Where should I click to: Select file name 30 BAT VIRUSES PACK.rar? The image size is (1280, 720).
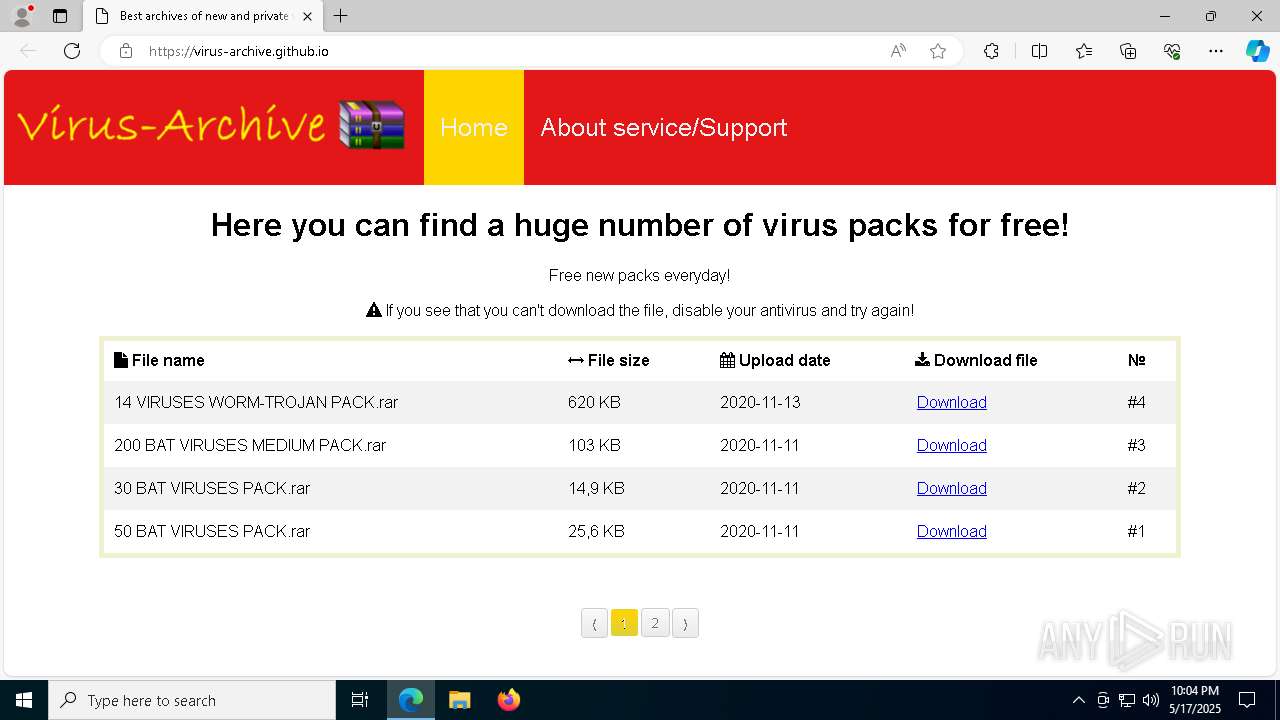tap(212, 488)
